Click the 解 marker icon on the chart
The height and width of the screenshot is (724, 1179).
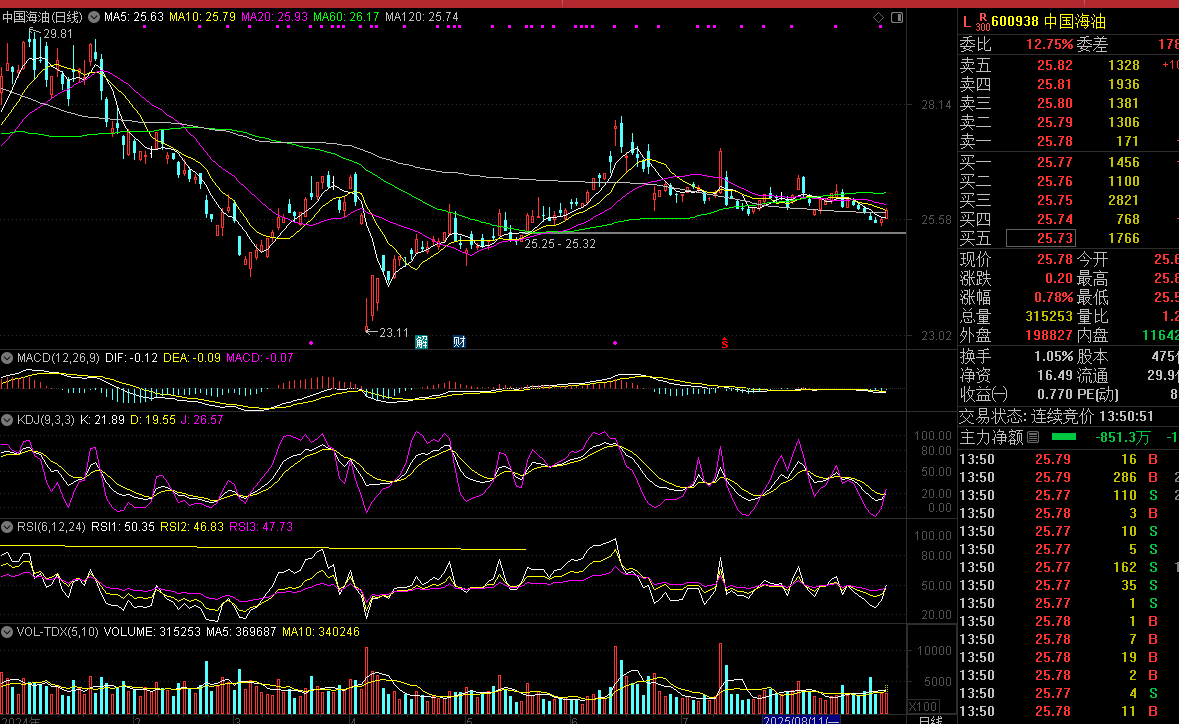pyautogui.click(x=422, y=342)
